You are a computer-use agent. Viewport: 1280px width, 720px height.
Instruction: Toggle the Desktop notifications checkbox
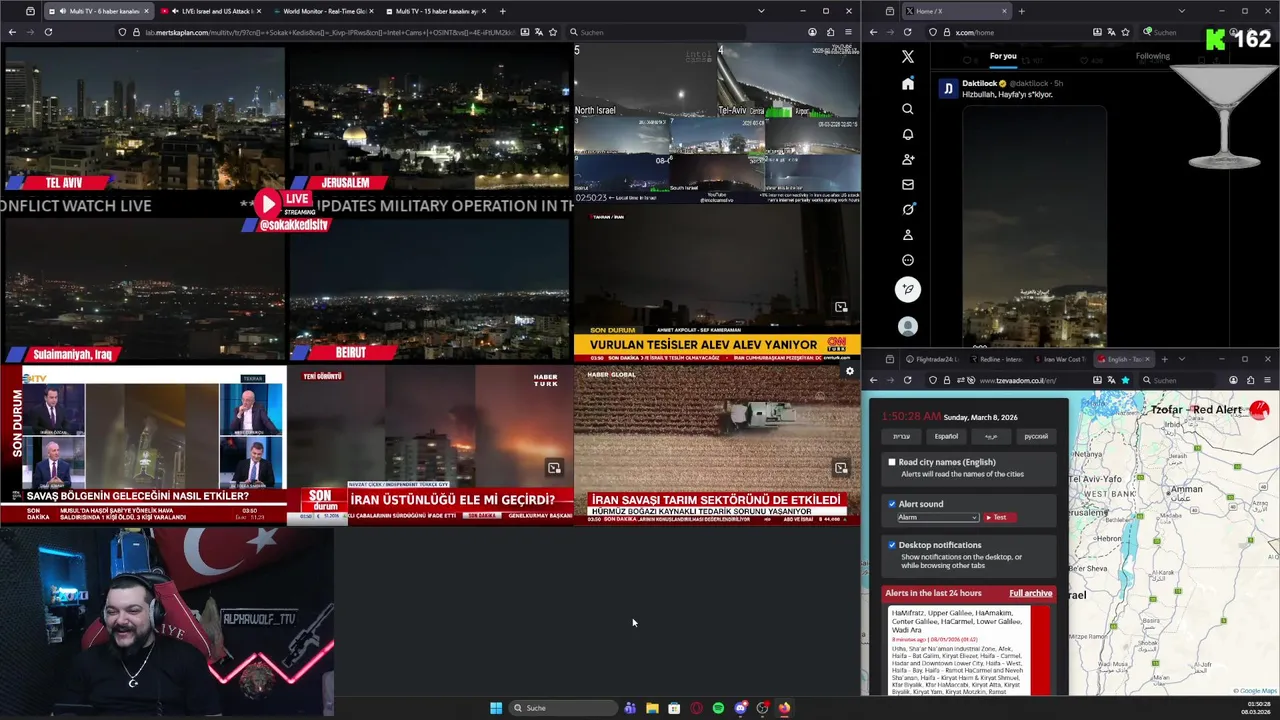click(x=892, y=545)
